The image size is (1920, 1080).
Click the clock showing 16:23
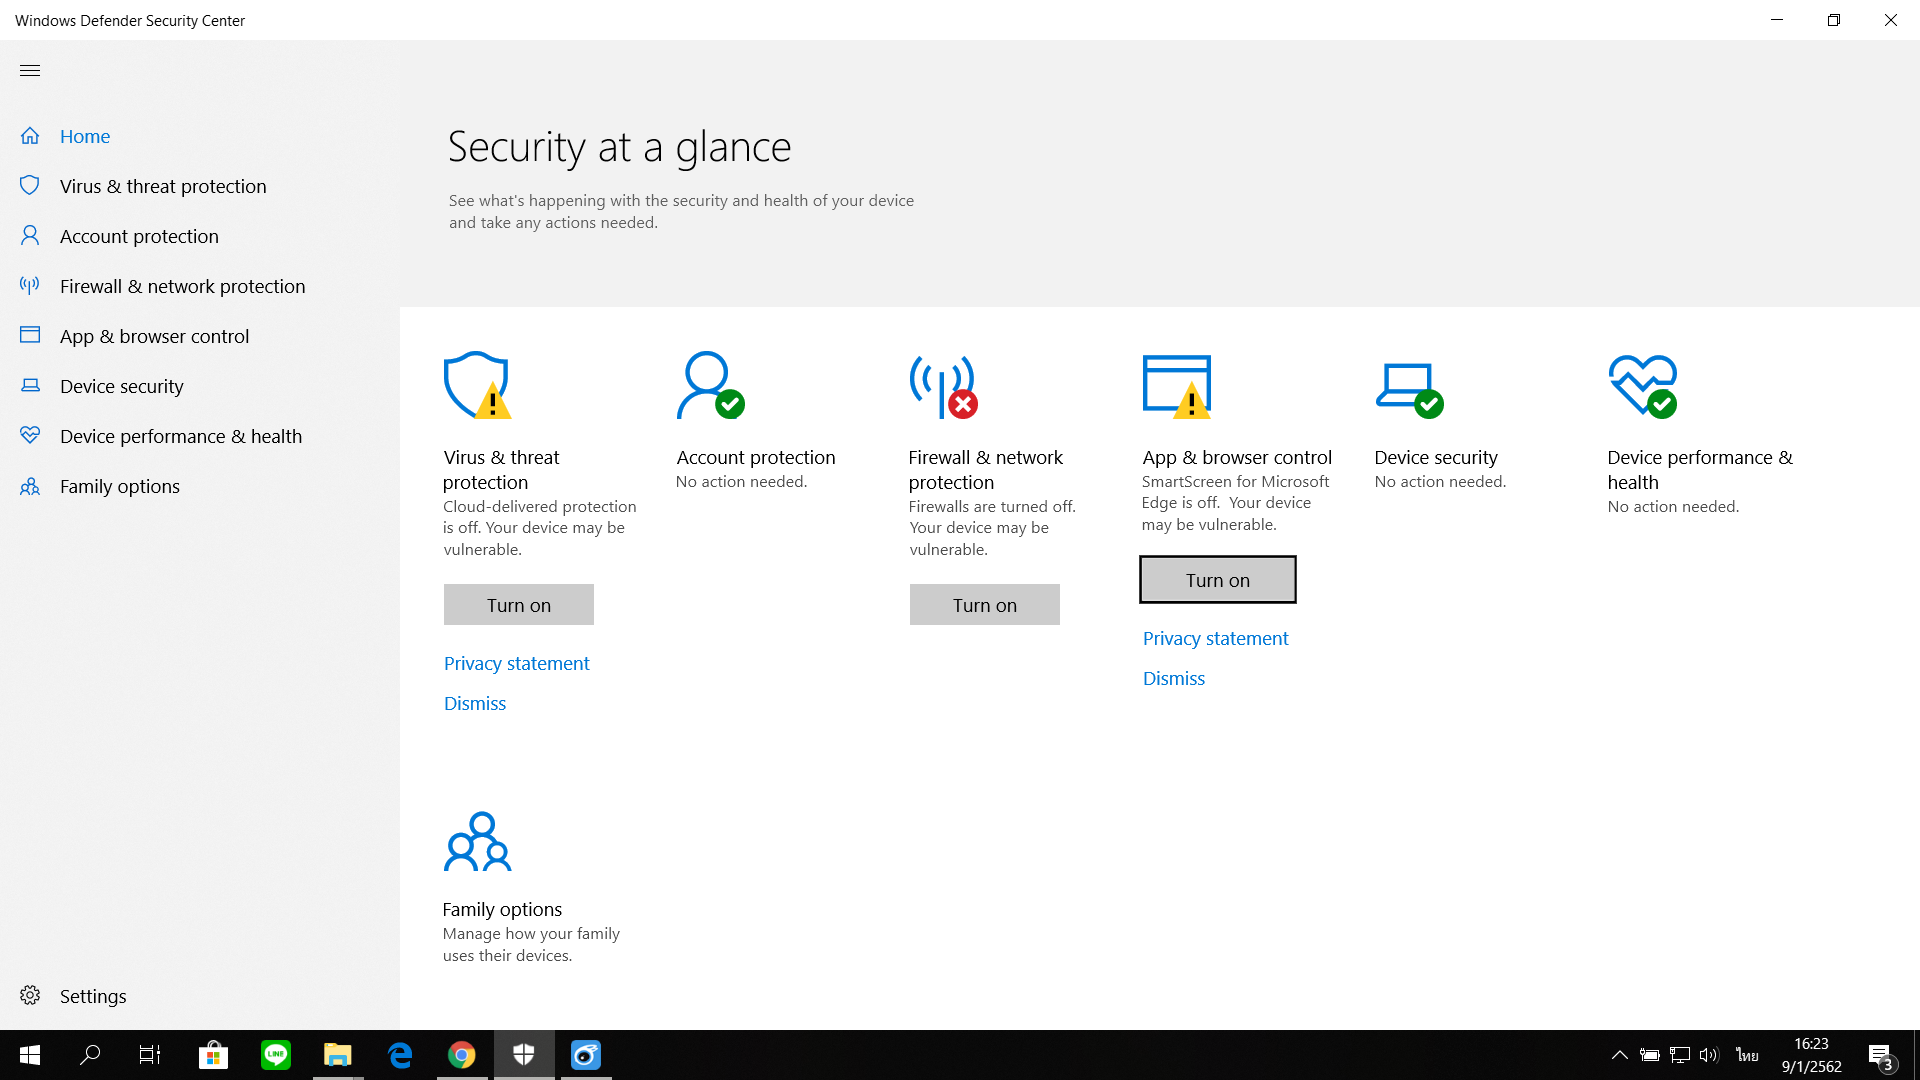click(x=1811, y=1043)
